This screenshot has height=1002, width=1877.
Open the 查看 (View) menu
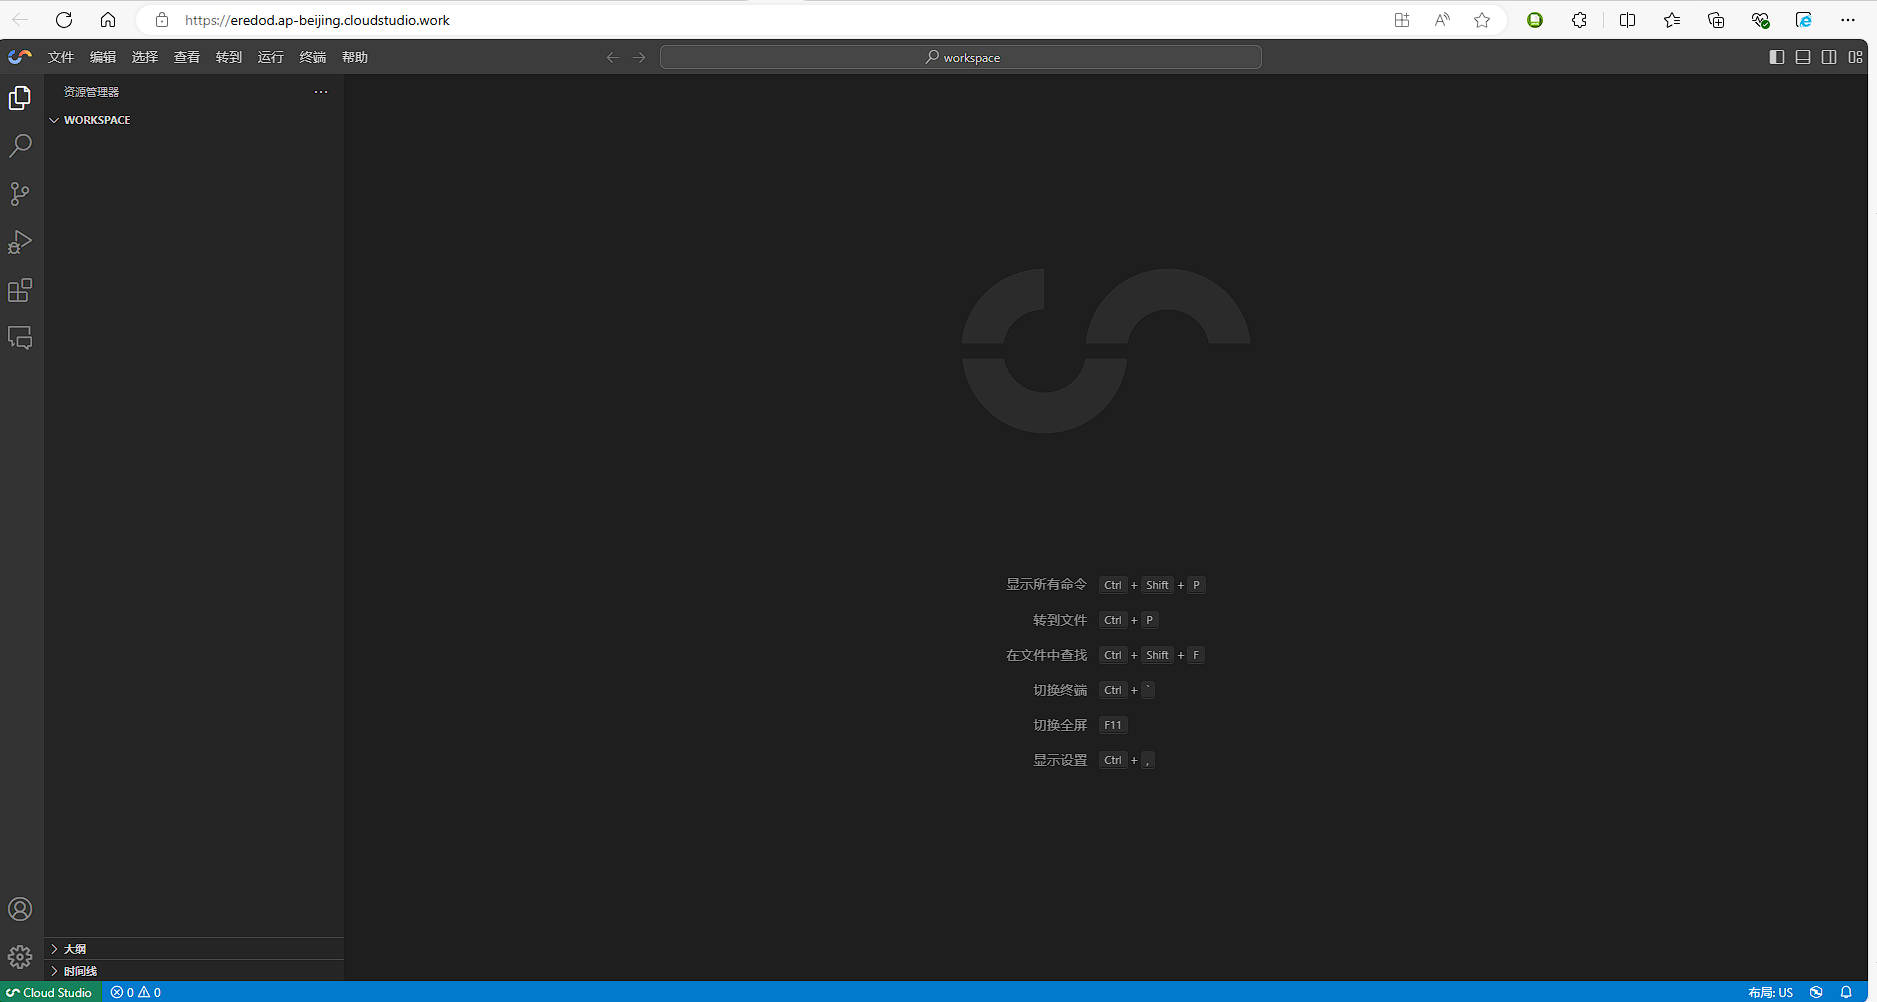coord(187,57)
